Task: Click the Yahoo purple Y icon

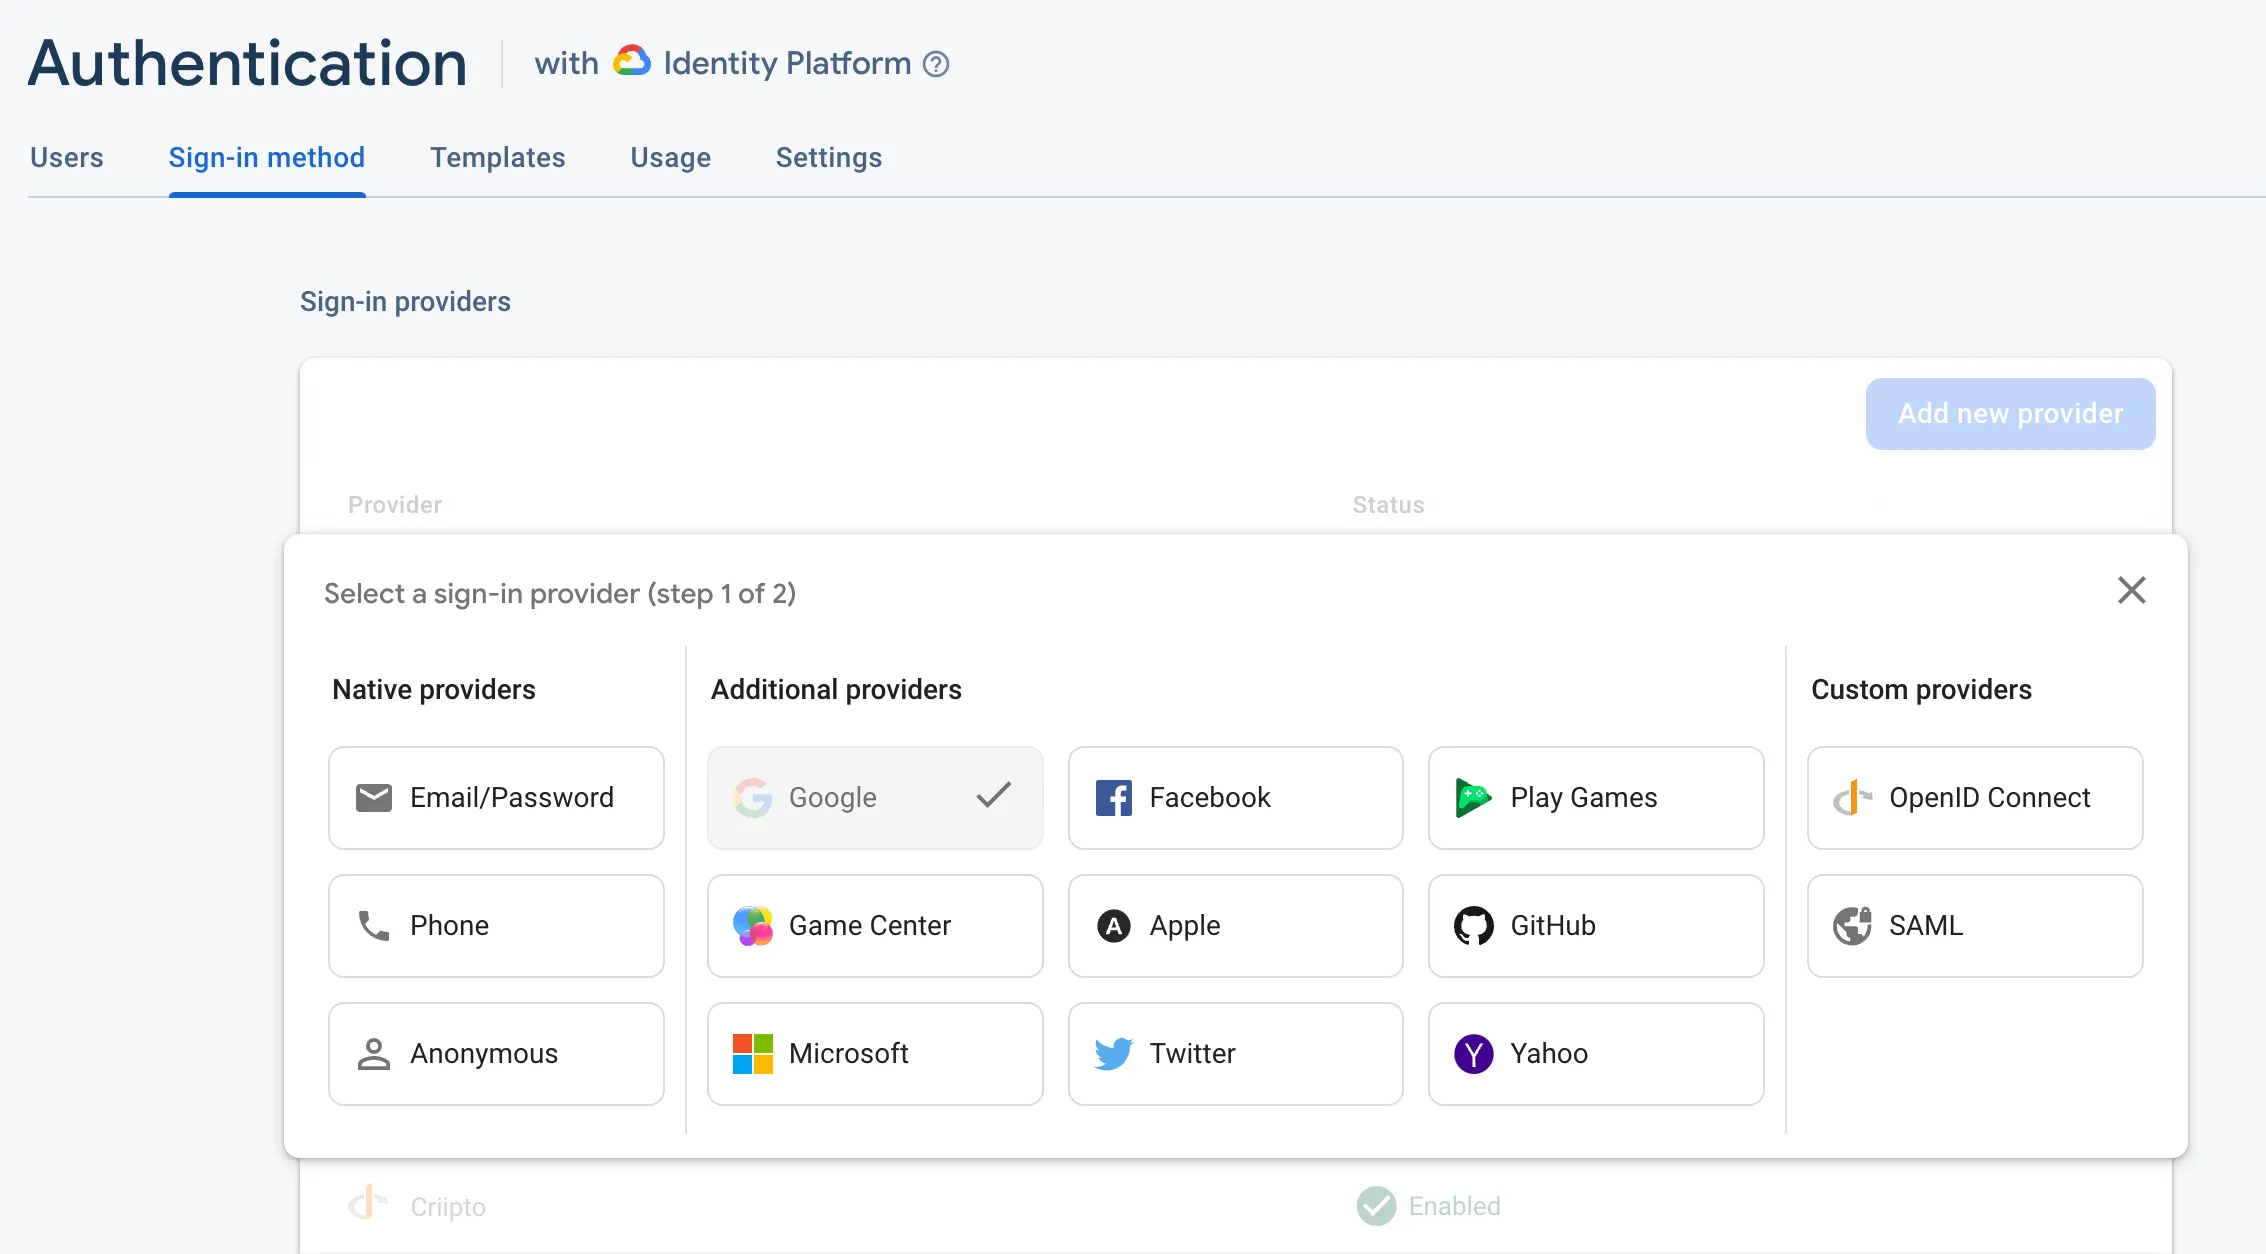Action: [x=1474, y=1054]
